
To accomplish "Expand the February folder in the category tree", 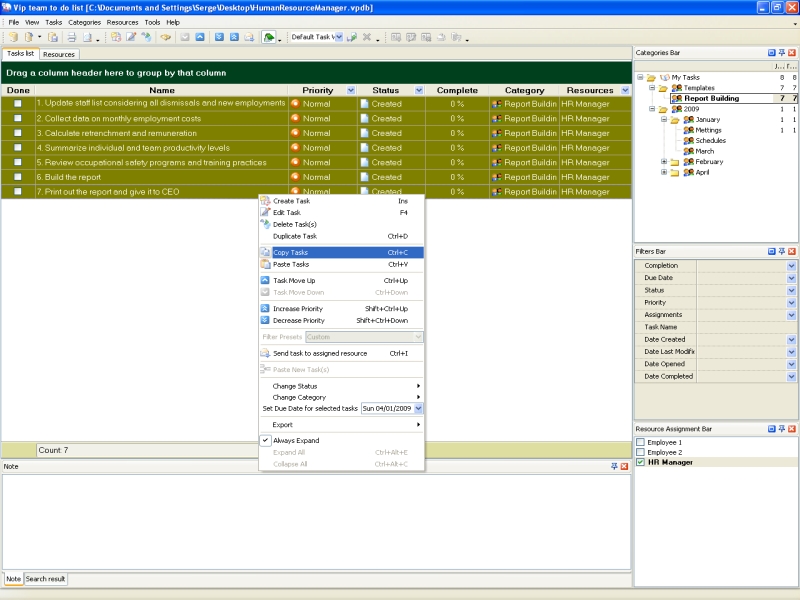I will pos(664,161).
